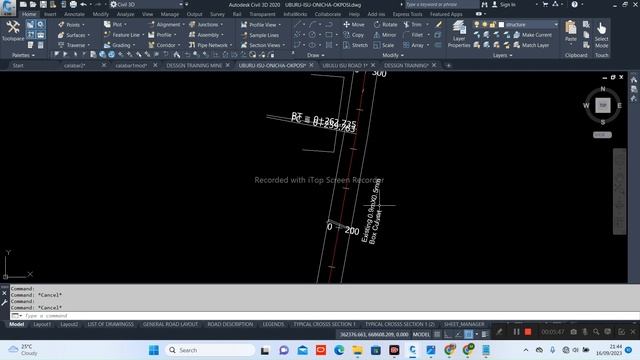
Task: Click the Rotate tool
Action: pyautogui.click(x=385, y=24)
